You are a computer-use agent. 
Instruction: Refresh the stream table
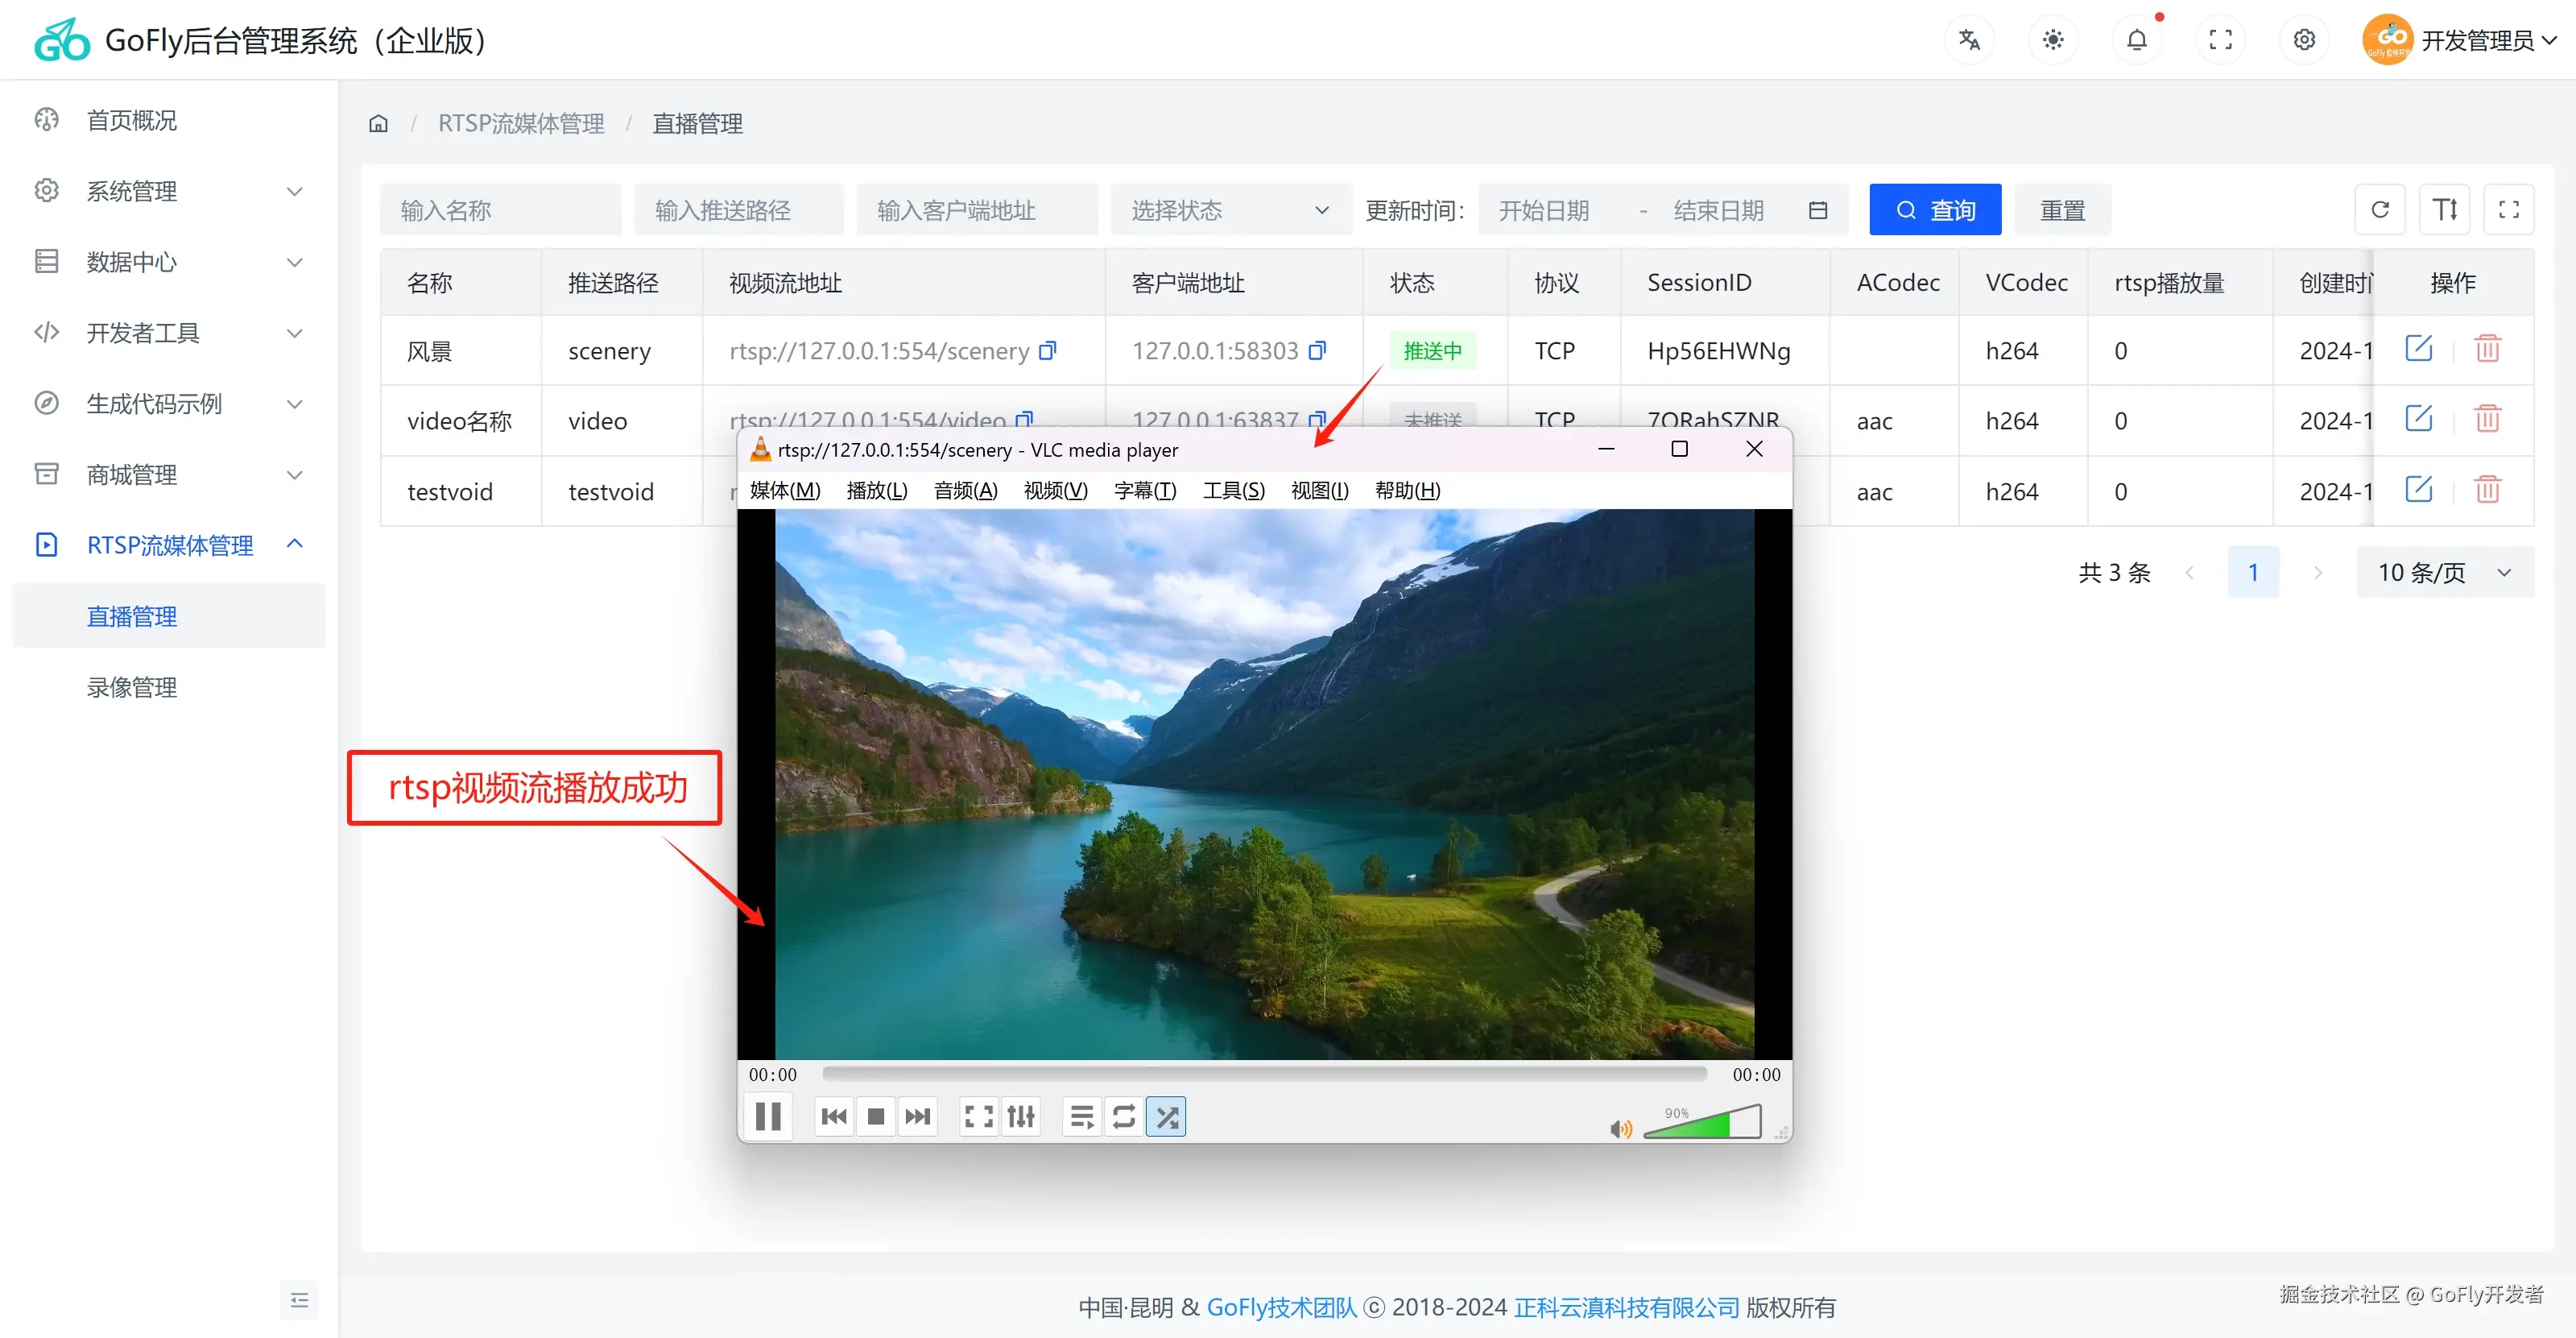[2380, 210]
